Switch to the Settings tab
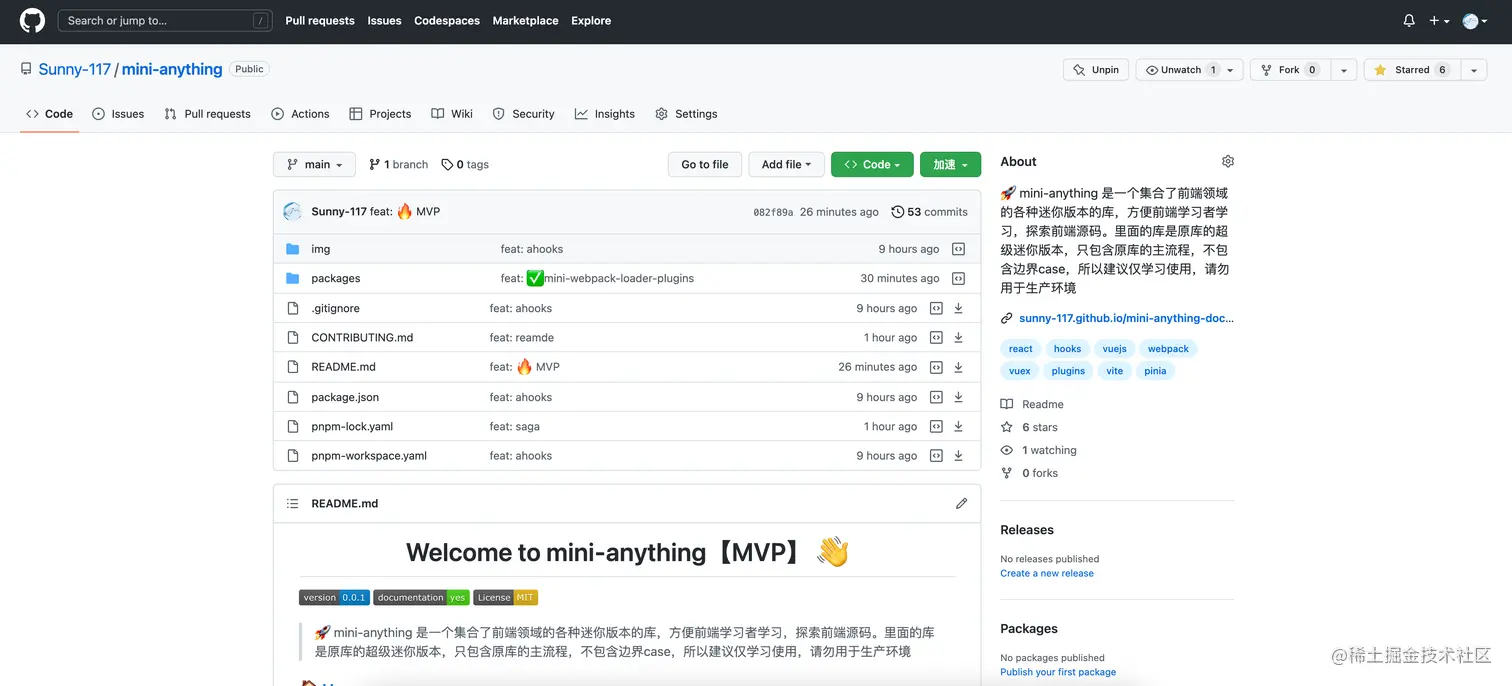 tap(686, 114)
